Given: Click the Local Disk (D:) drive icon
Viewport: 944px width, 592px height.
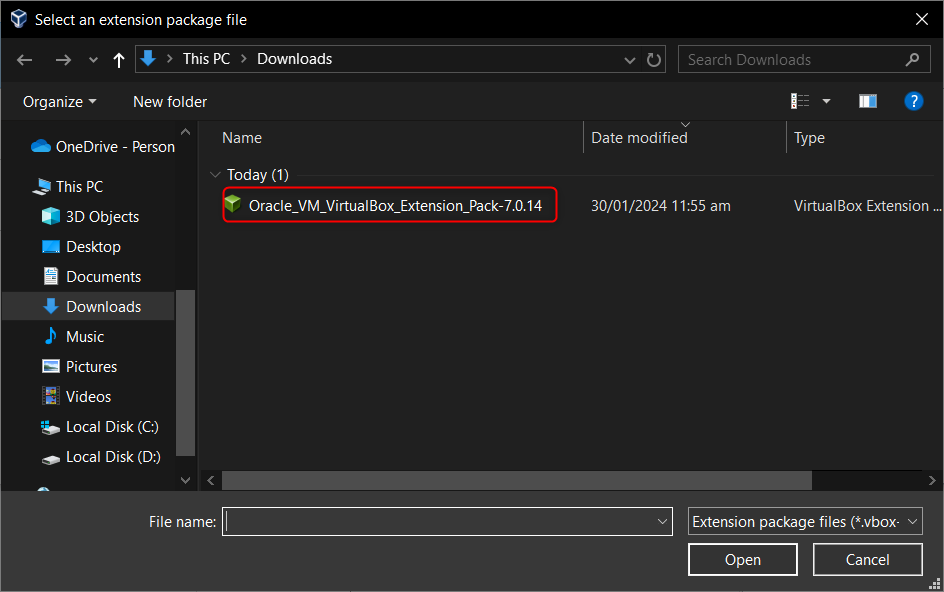Looking at the screenshot, I should [x=51, y=460].
